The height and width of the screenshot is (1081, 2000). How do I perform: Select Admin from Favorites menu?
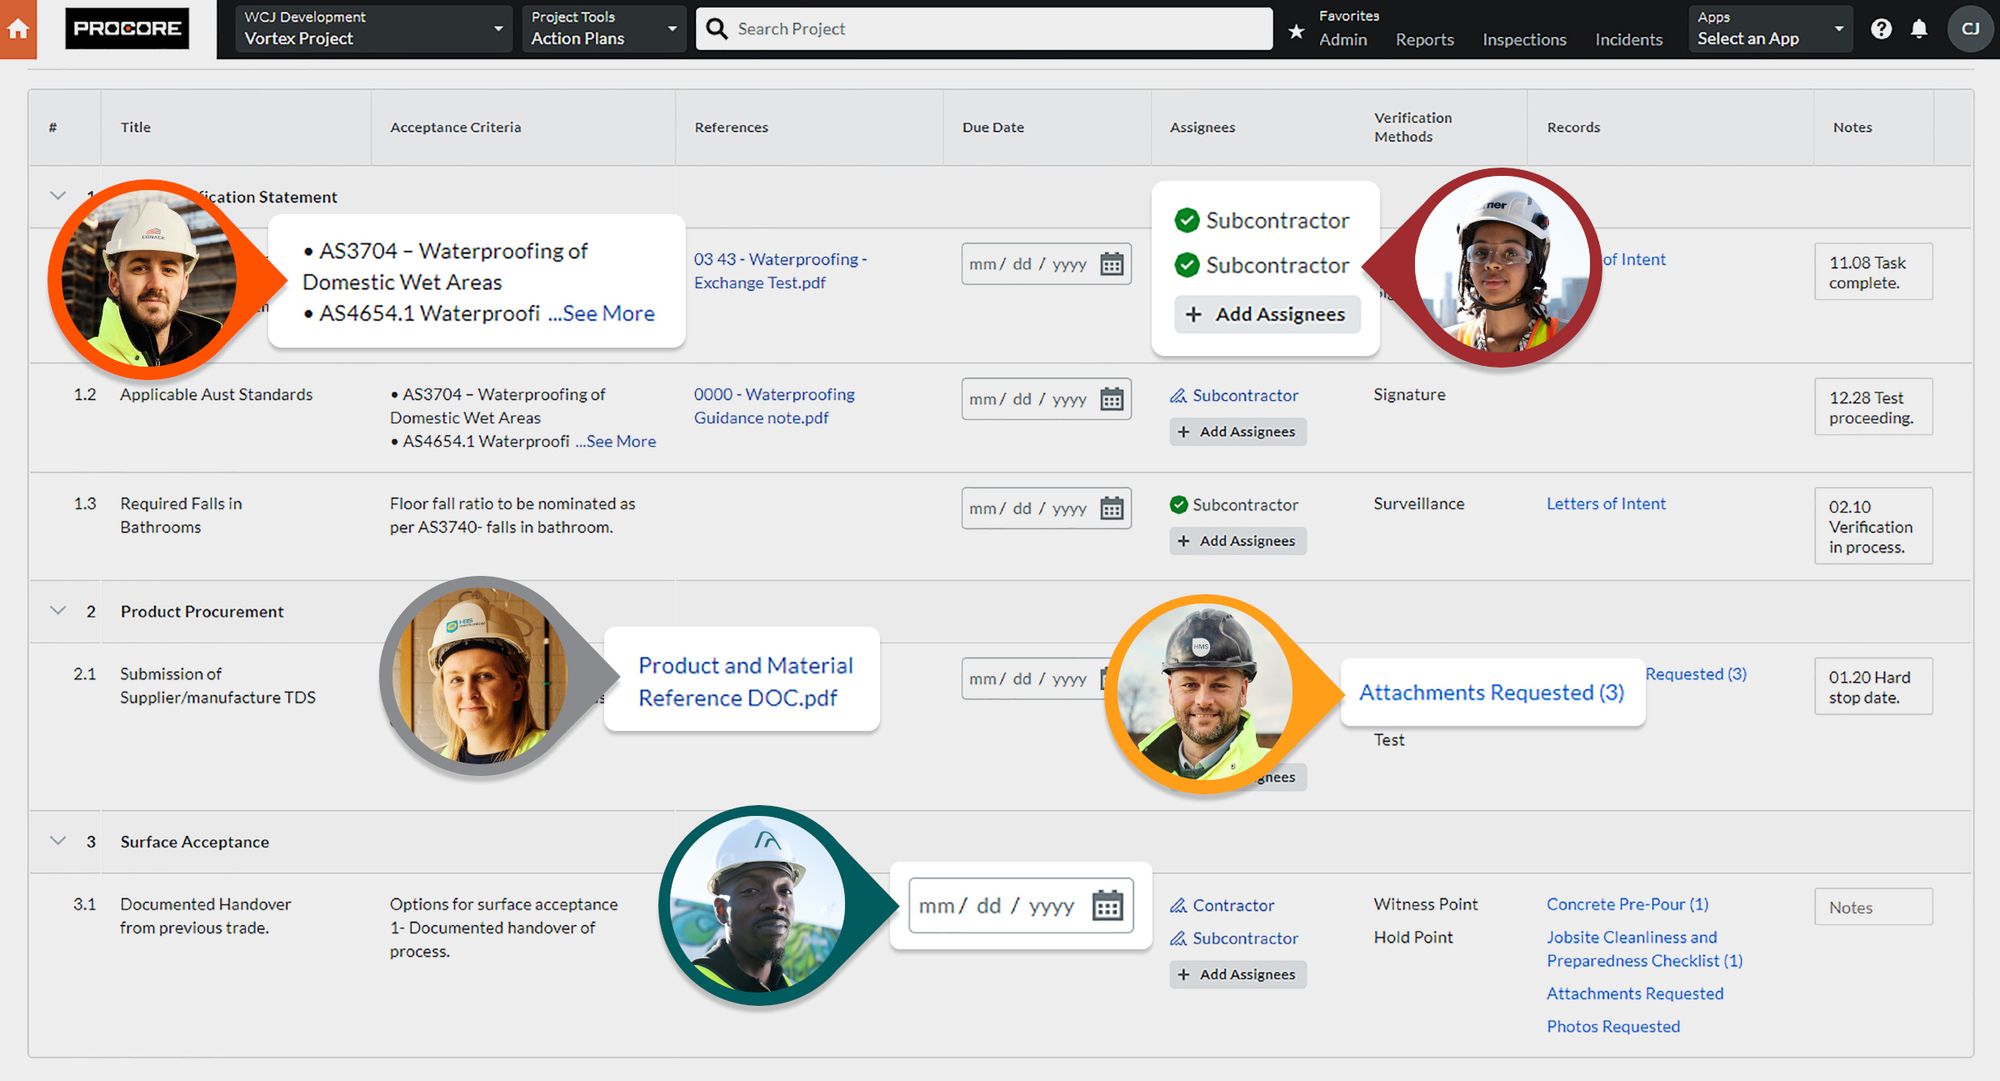pos(1343,37)
